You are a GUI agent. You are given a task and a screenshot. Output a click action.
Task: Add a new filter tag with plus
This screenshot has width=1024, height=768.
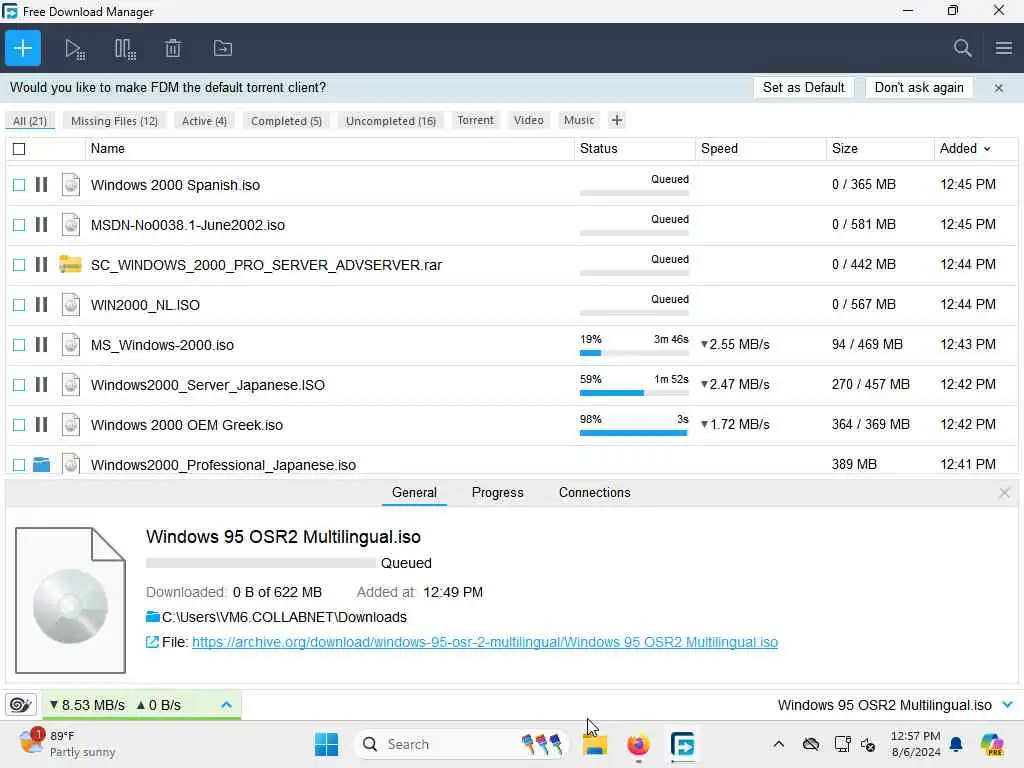[616, 120]
